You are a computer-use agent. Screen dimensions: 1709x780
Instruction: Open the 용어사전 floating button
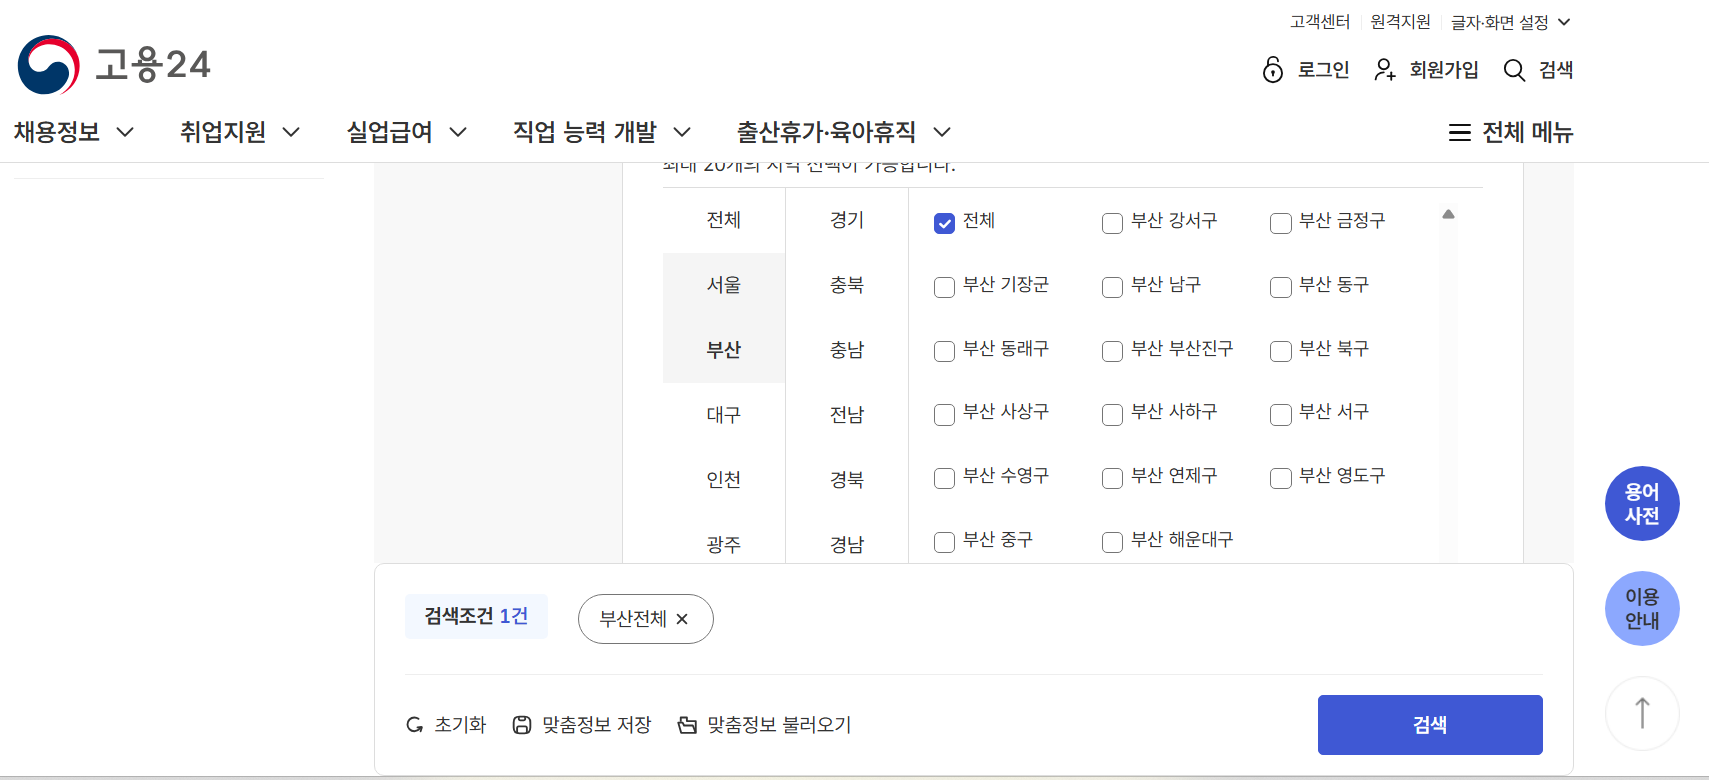(x=1642, y=503)
